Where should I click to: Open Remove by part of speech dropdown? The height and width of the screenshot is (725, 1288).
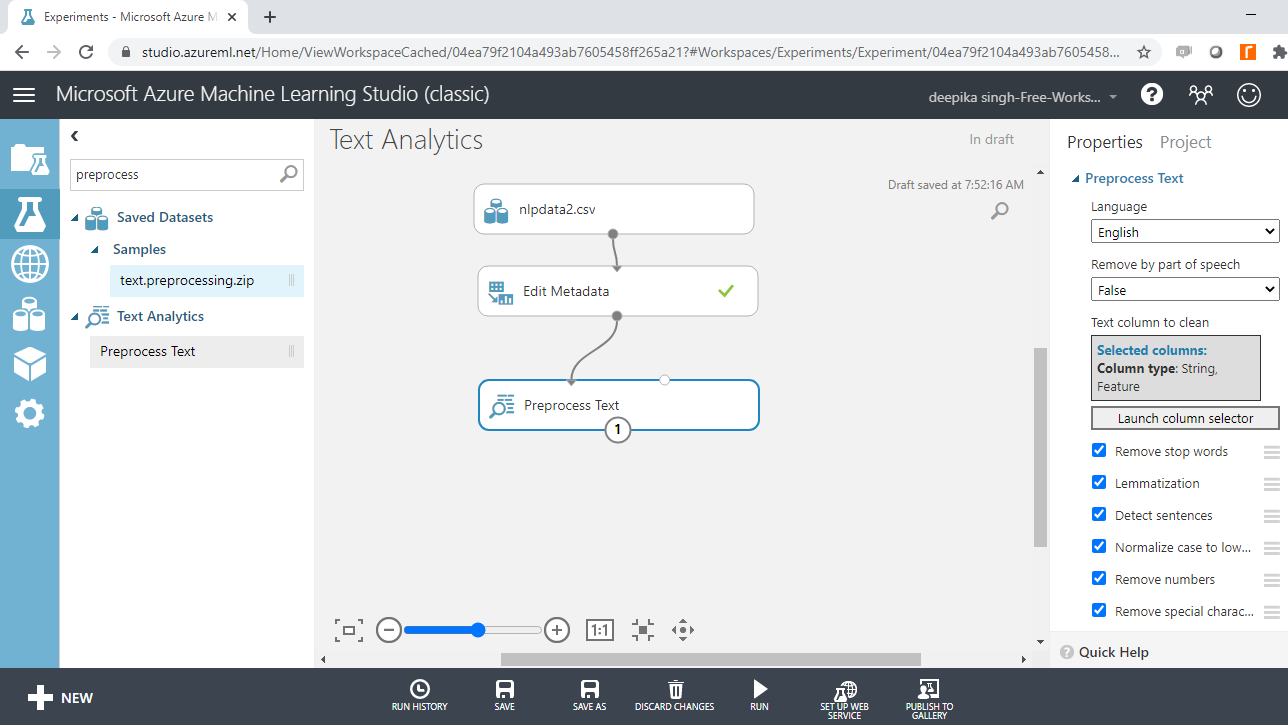point(1185,290)
